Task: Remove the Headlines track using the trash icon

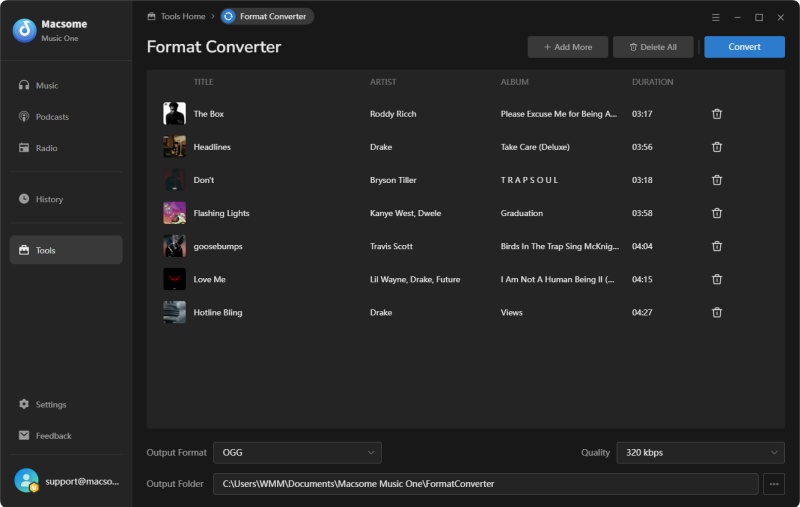Action: [717, 147]
